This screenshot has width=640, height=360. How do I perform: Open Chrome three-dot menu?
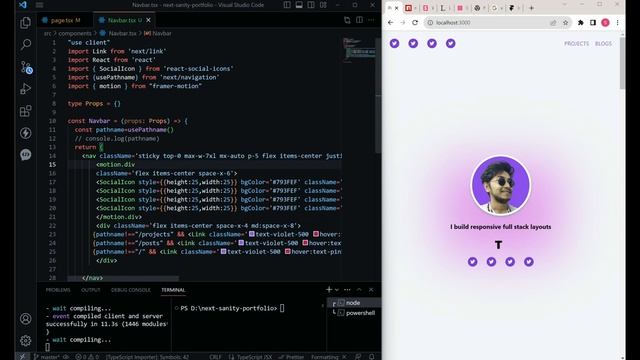[x=617, y=22]
